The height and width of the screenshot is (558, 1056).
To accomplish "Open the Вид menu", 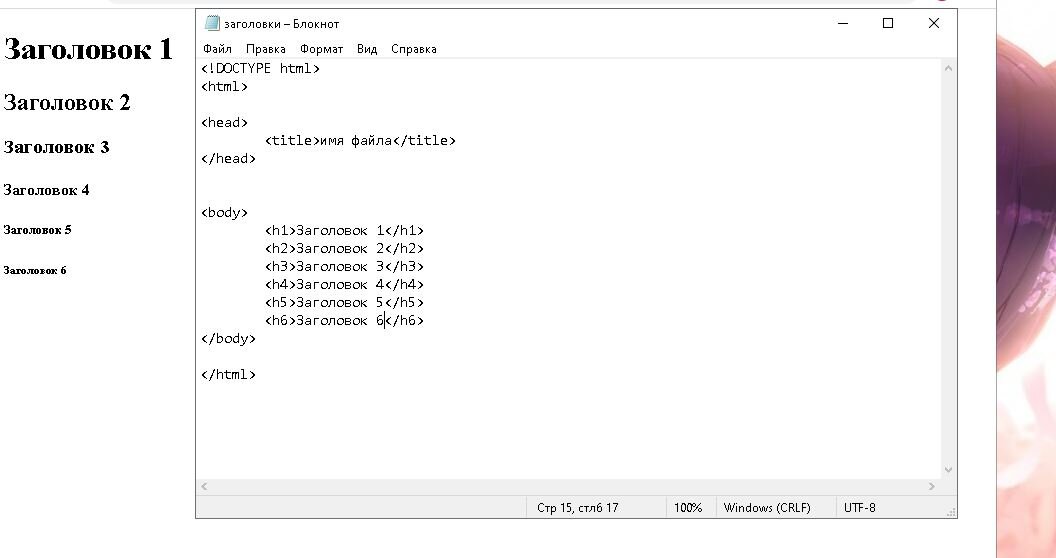I will 367,49.
